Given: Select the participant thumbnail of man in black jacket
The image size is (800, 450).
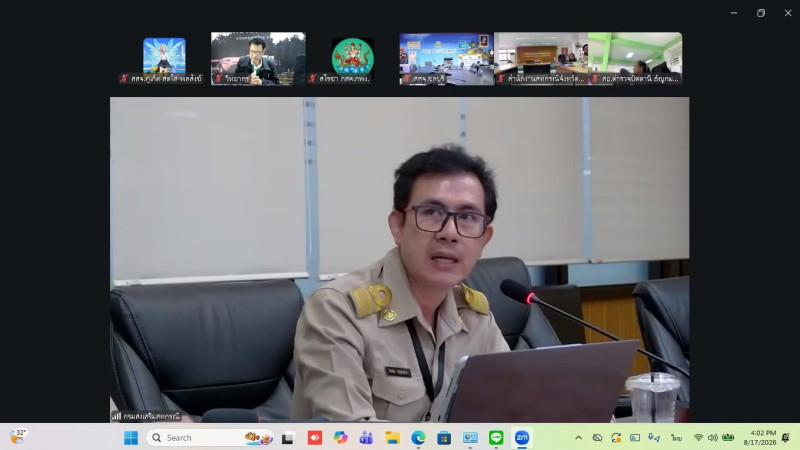Looking at the screenshot, I should click(258, 59).
